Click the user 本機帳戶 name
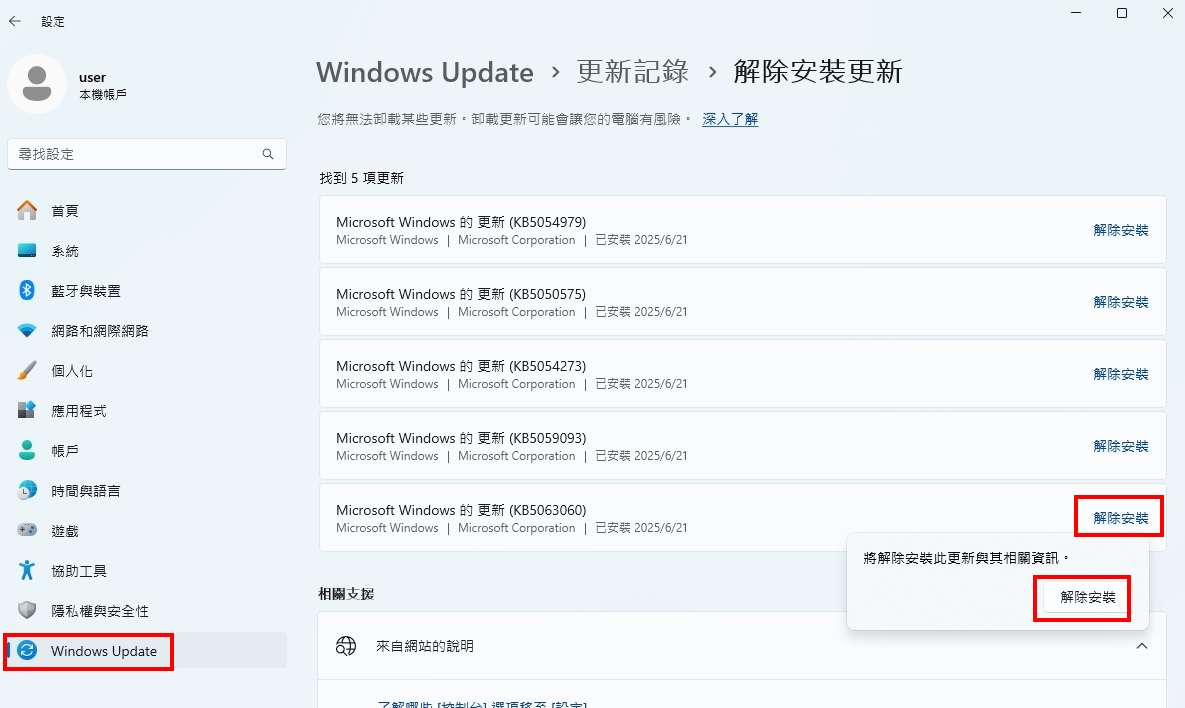 103,85
